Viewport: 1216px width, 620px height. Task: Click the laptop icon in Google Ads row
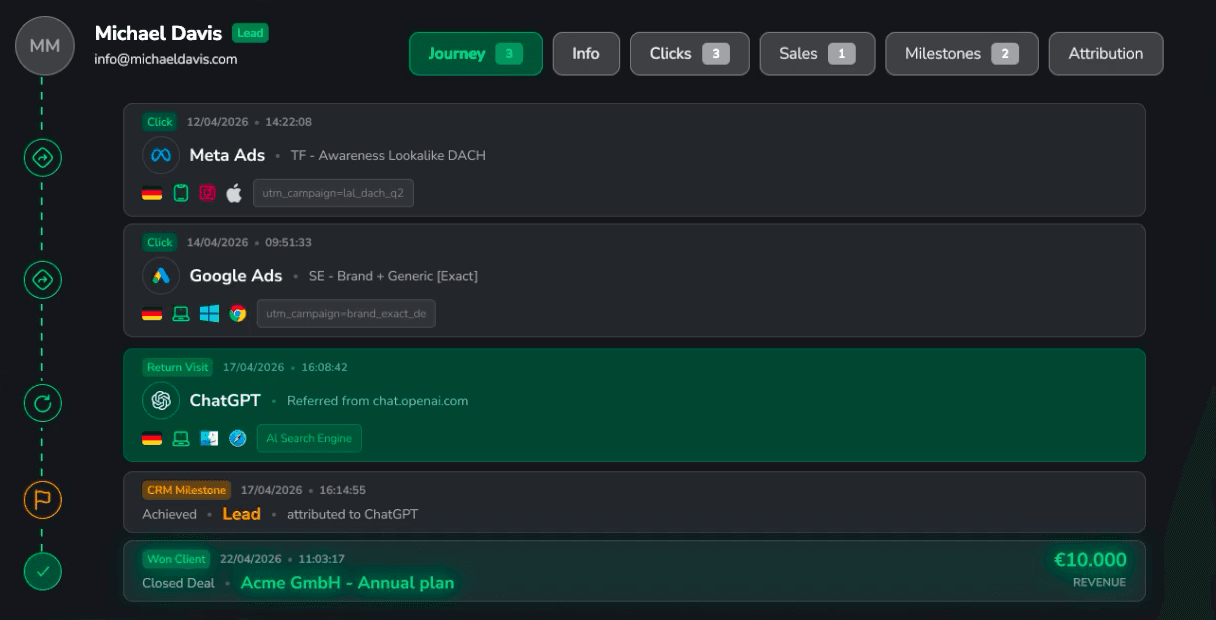point(181,314)
